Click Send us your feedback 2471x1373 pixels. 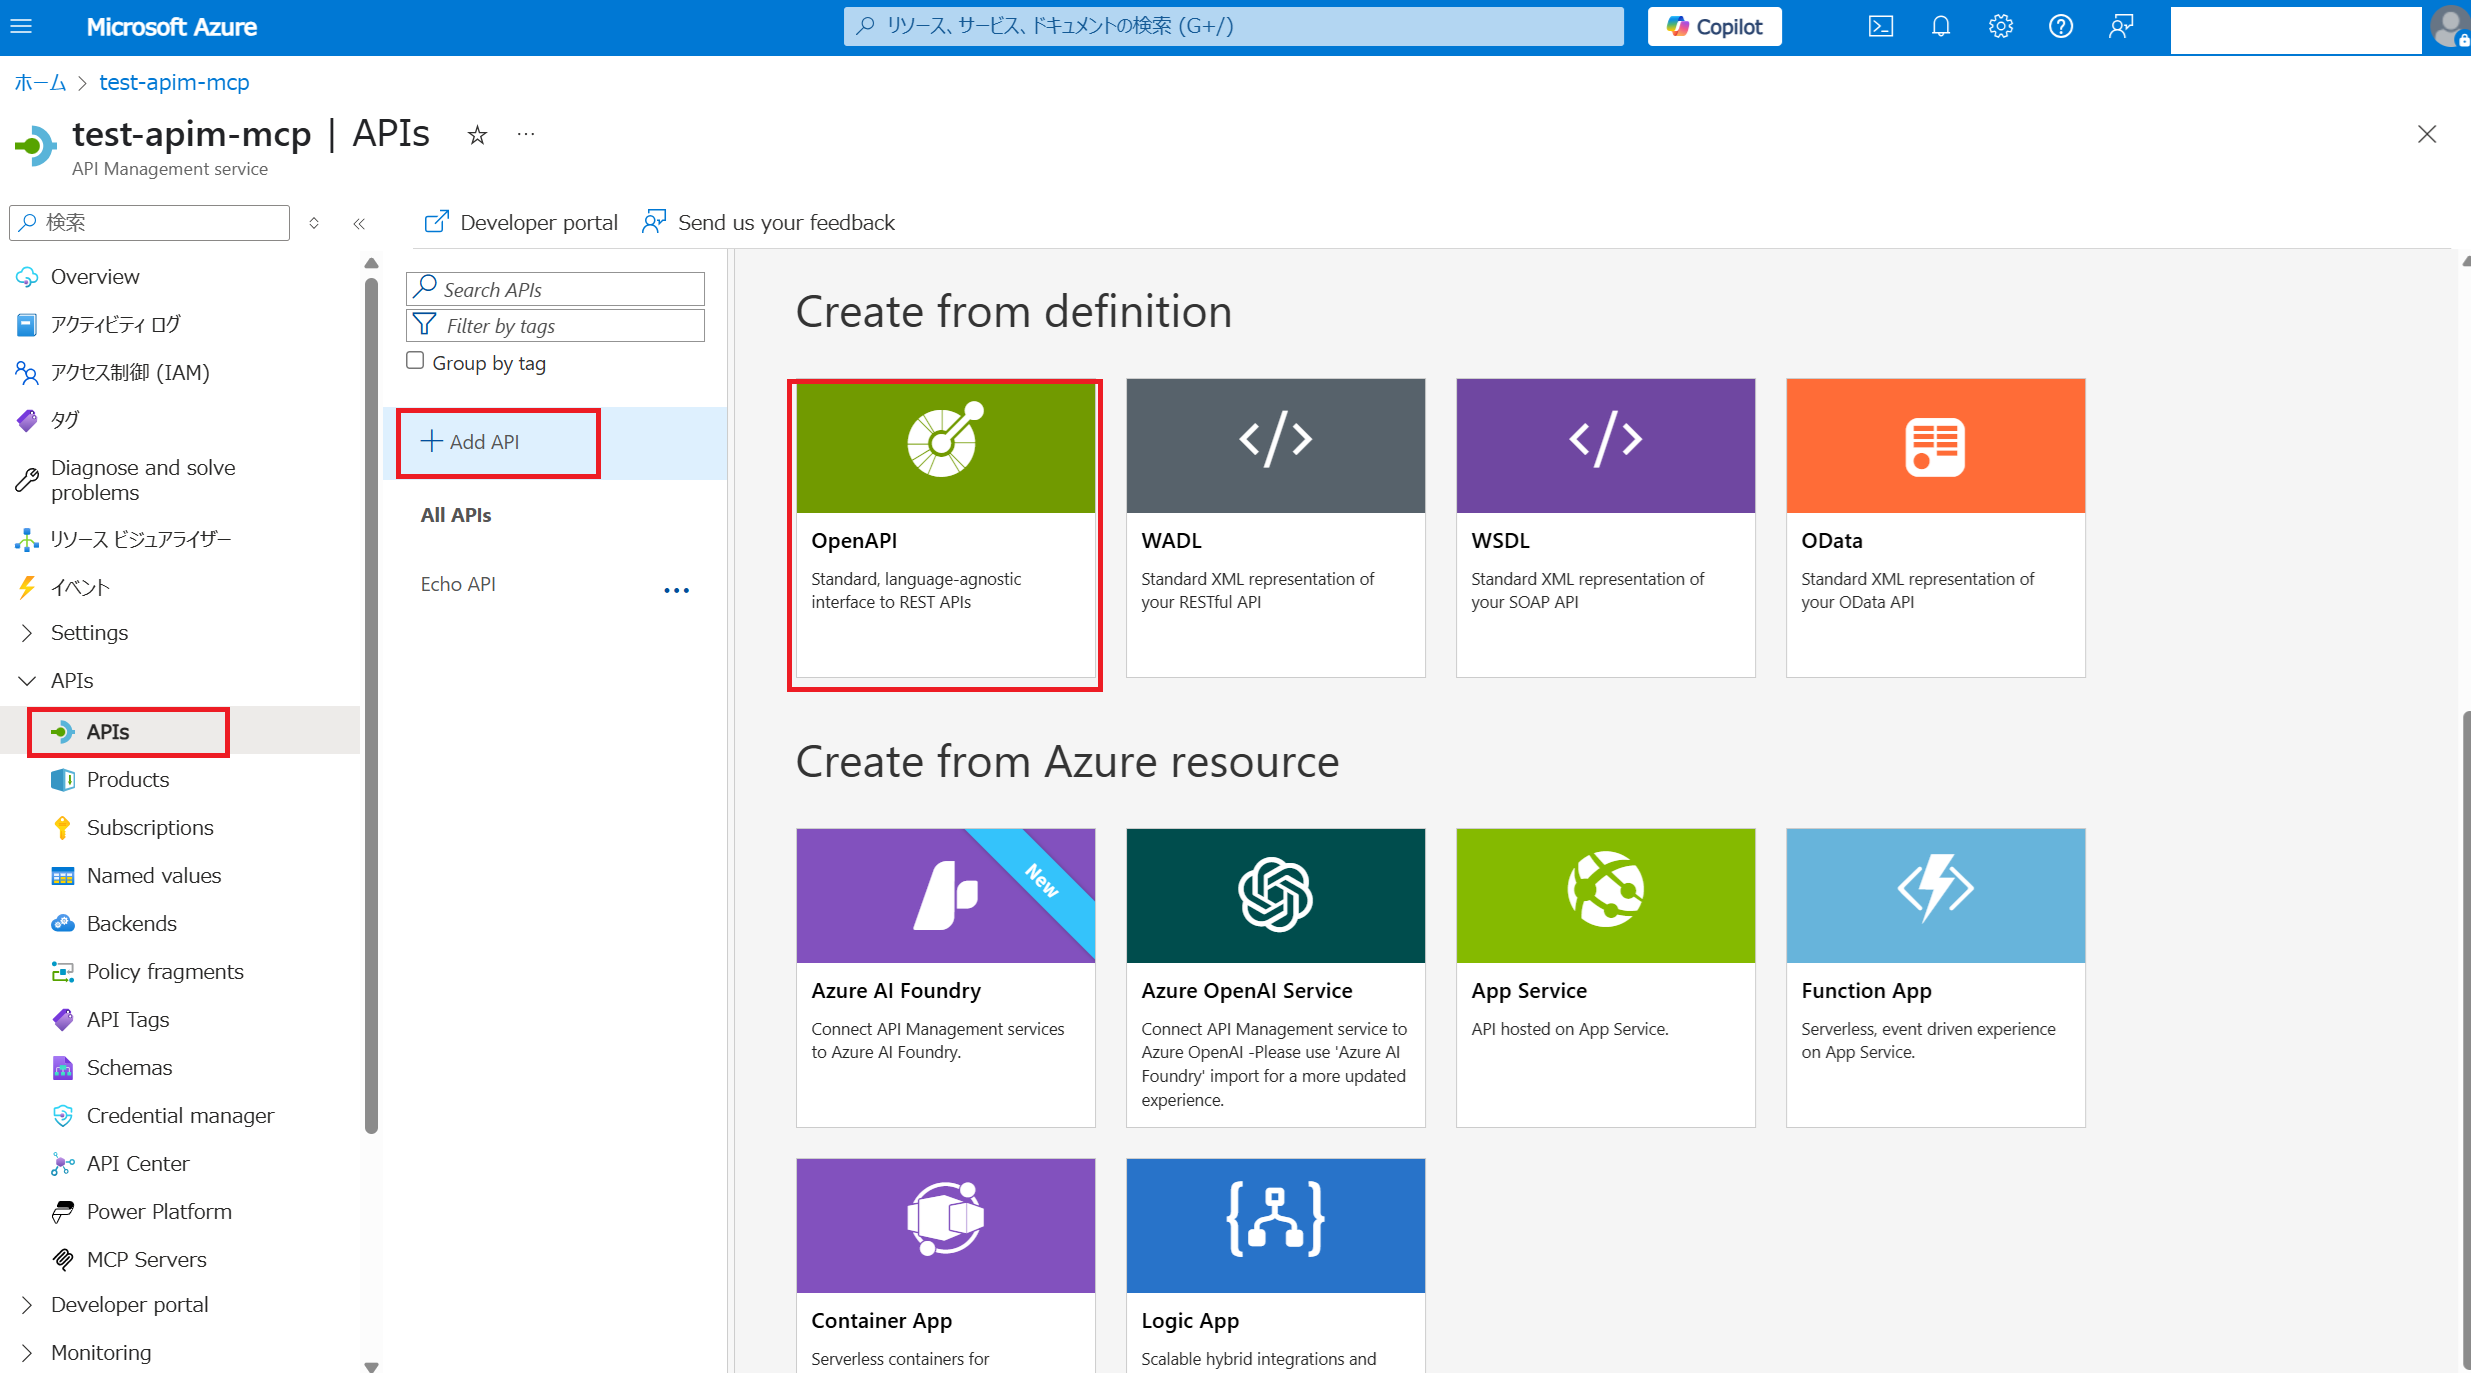(768, 222)
